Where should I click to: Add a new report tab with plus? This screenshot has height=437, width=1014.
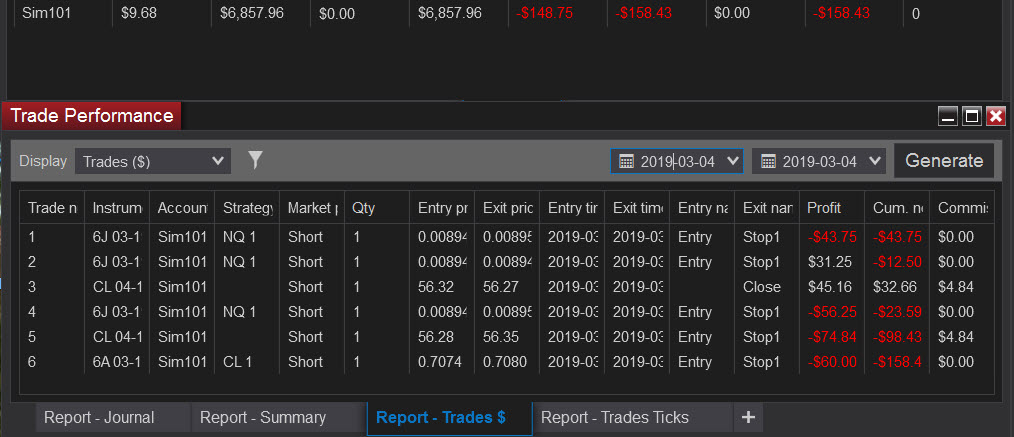pyautogui.click(x=748, y=418)
